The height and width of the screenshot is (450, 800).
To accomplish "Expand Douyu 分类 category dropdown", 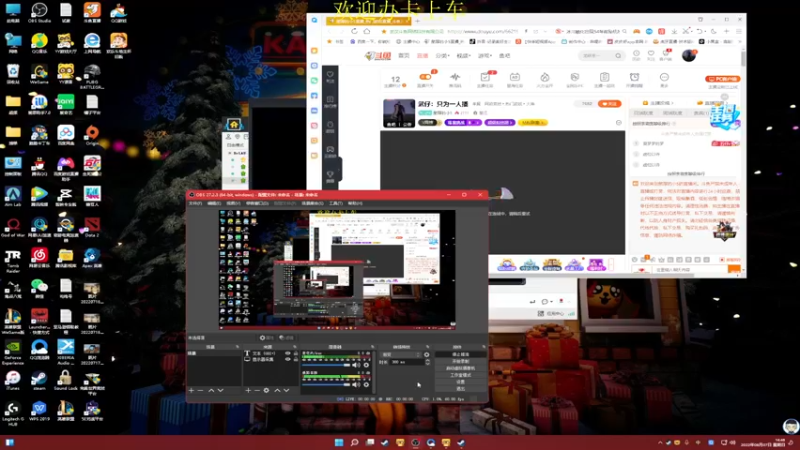I will click(442, 56).
